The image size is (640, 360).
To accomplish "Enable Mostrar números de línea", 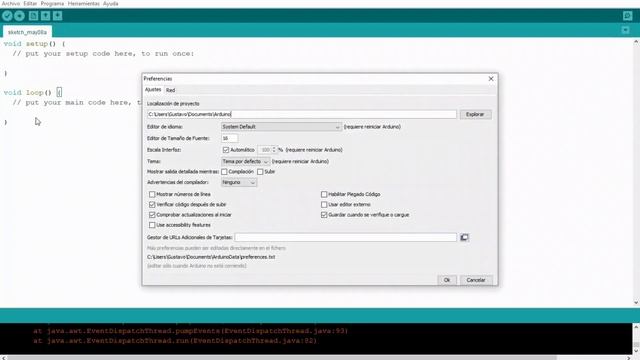I will tap(152, 194).
